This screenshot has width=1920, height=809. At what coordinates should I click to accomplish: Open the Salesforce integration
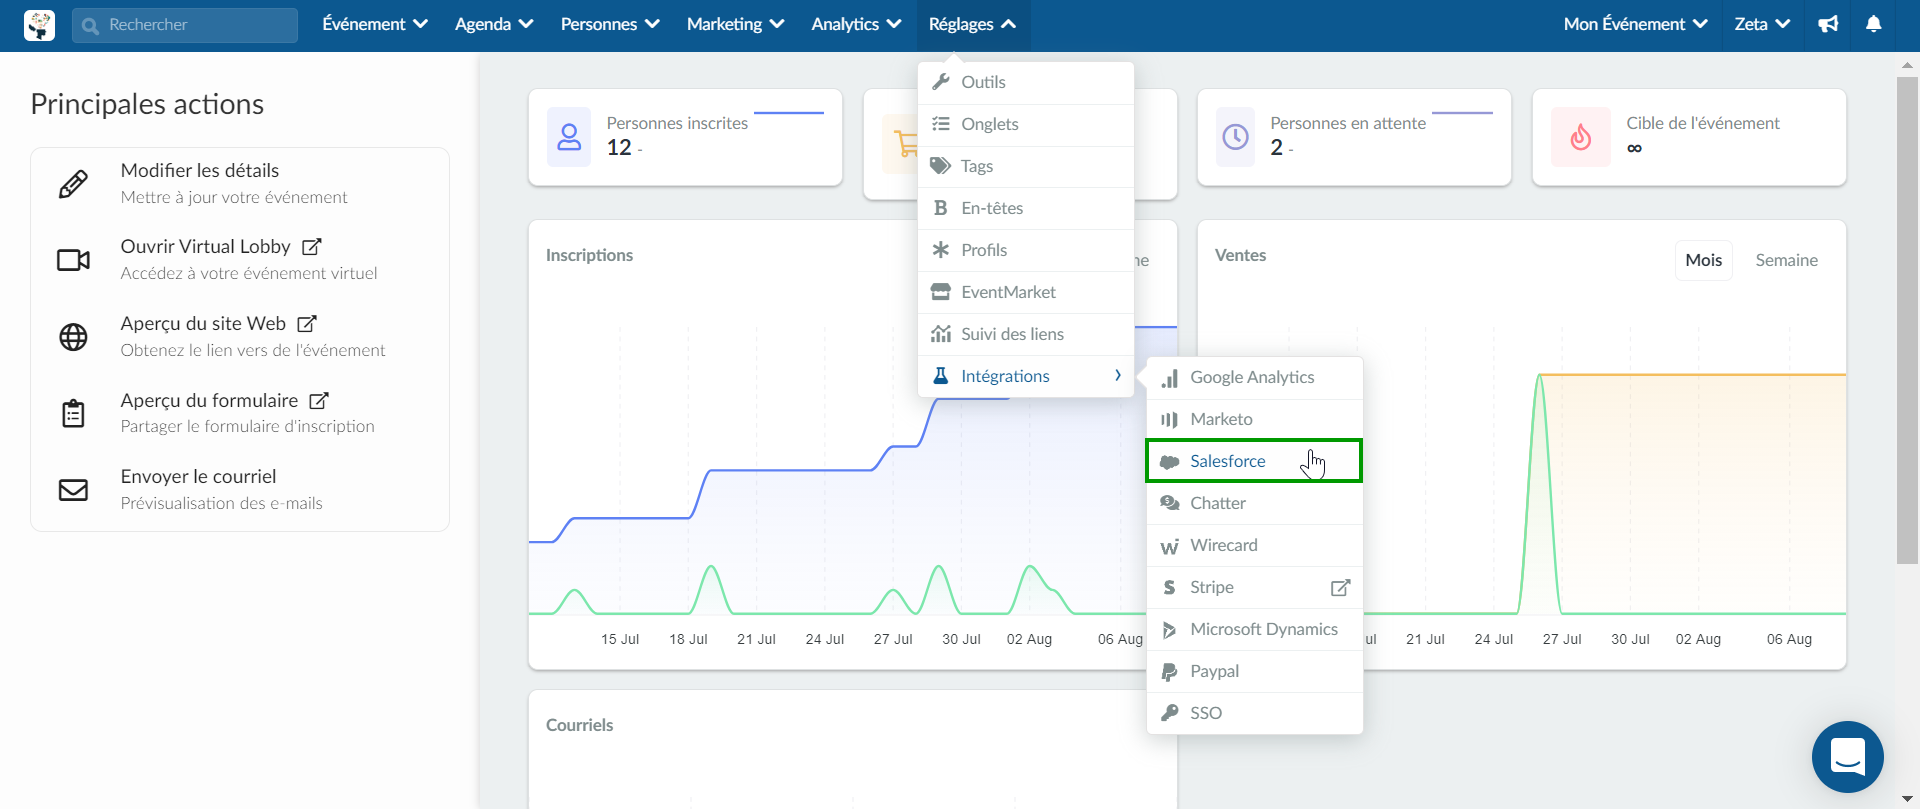pyautogui.click(x=1254, y=461)
